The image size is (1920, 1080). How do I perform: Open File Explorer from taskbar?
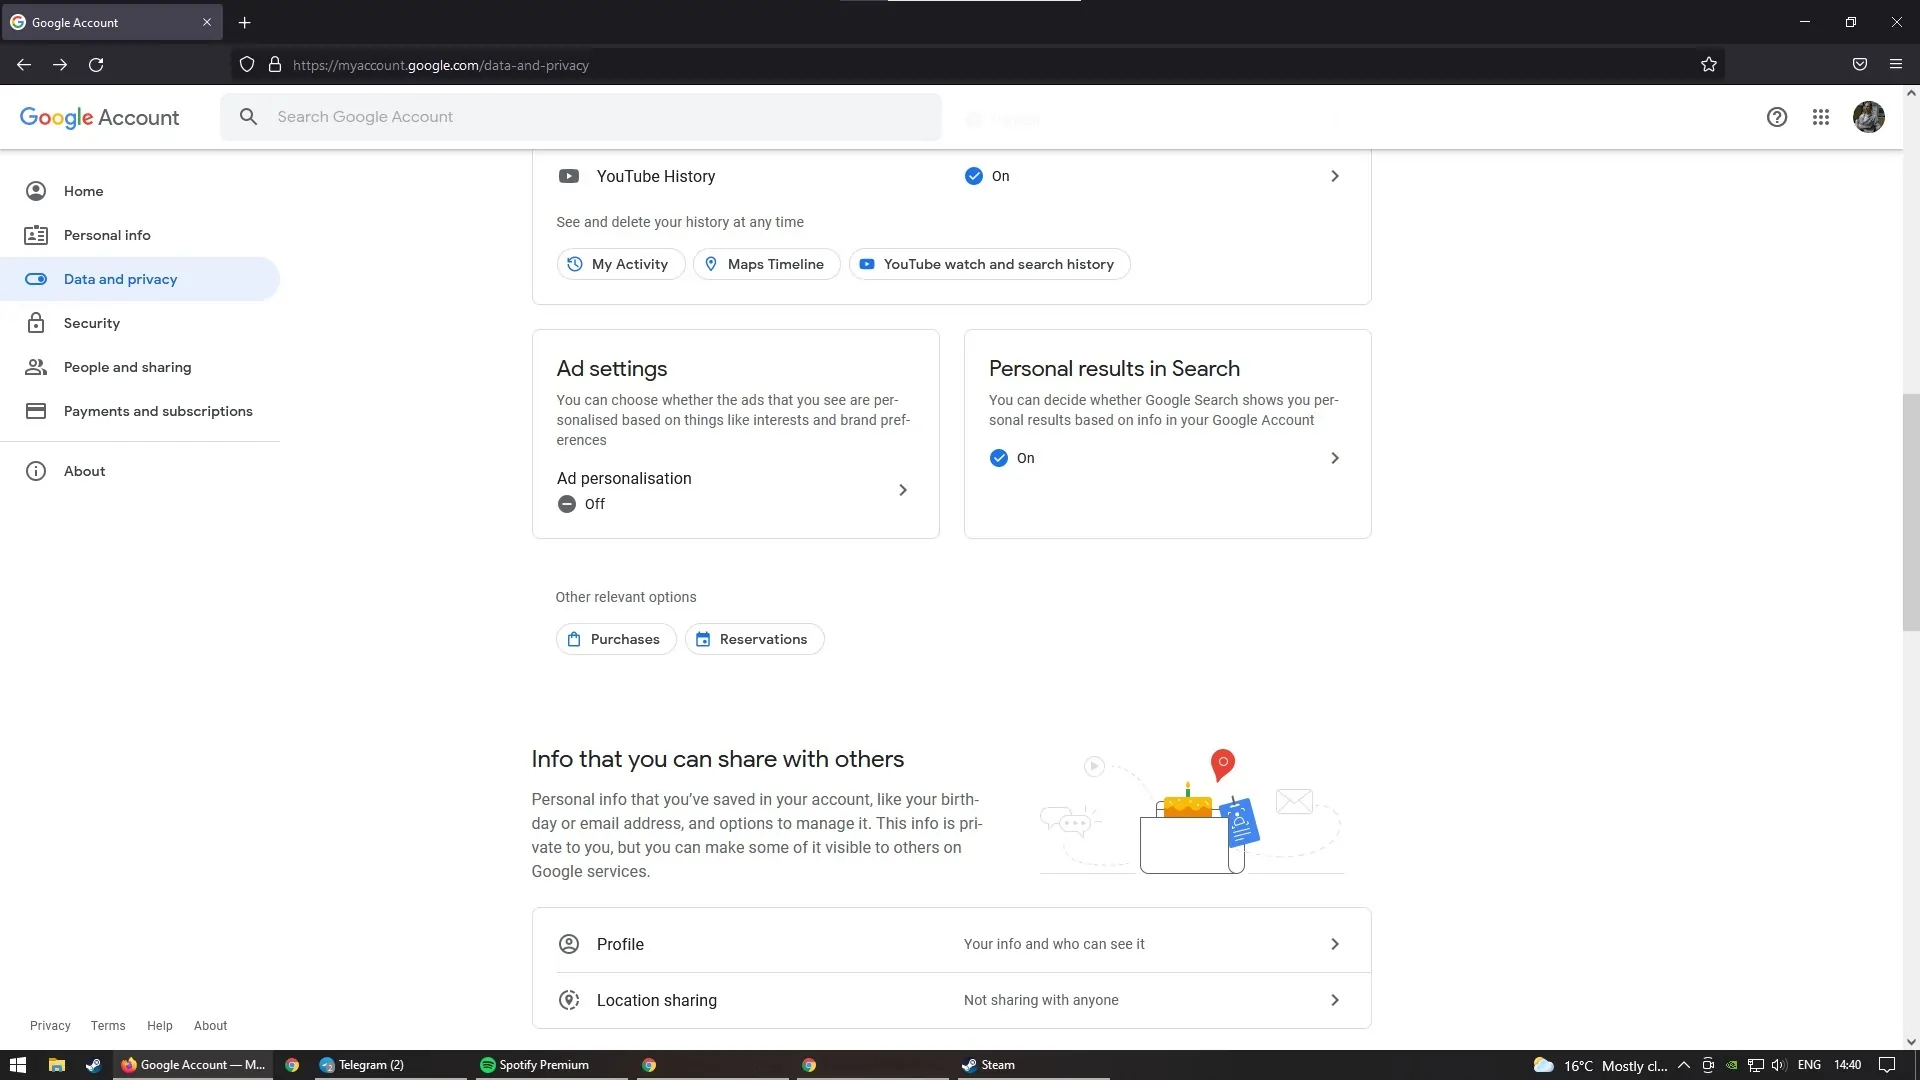click(56, 1065)
